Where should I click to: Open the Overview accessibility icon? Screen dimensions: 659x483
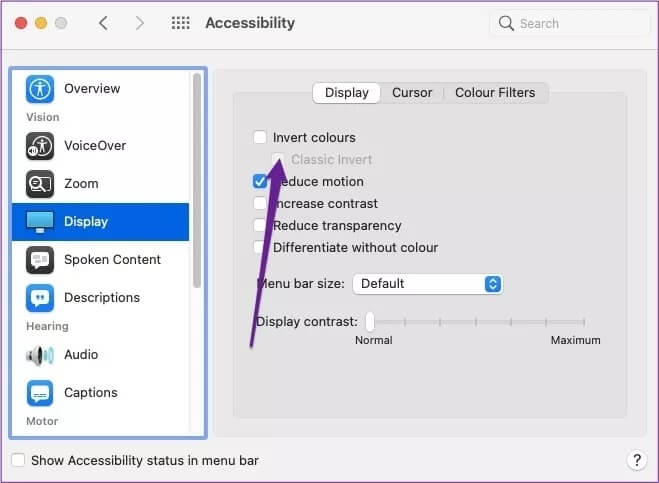(40, 89)
